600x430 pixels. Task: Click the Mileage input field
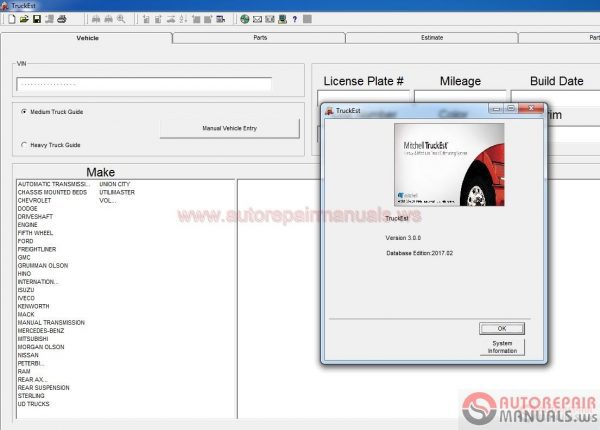click(x=460, y=96)
